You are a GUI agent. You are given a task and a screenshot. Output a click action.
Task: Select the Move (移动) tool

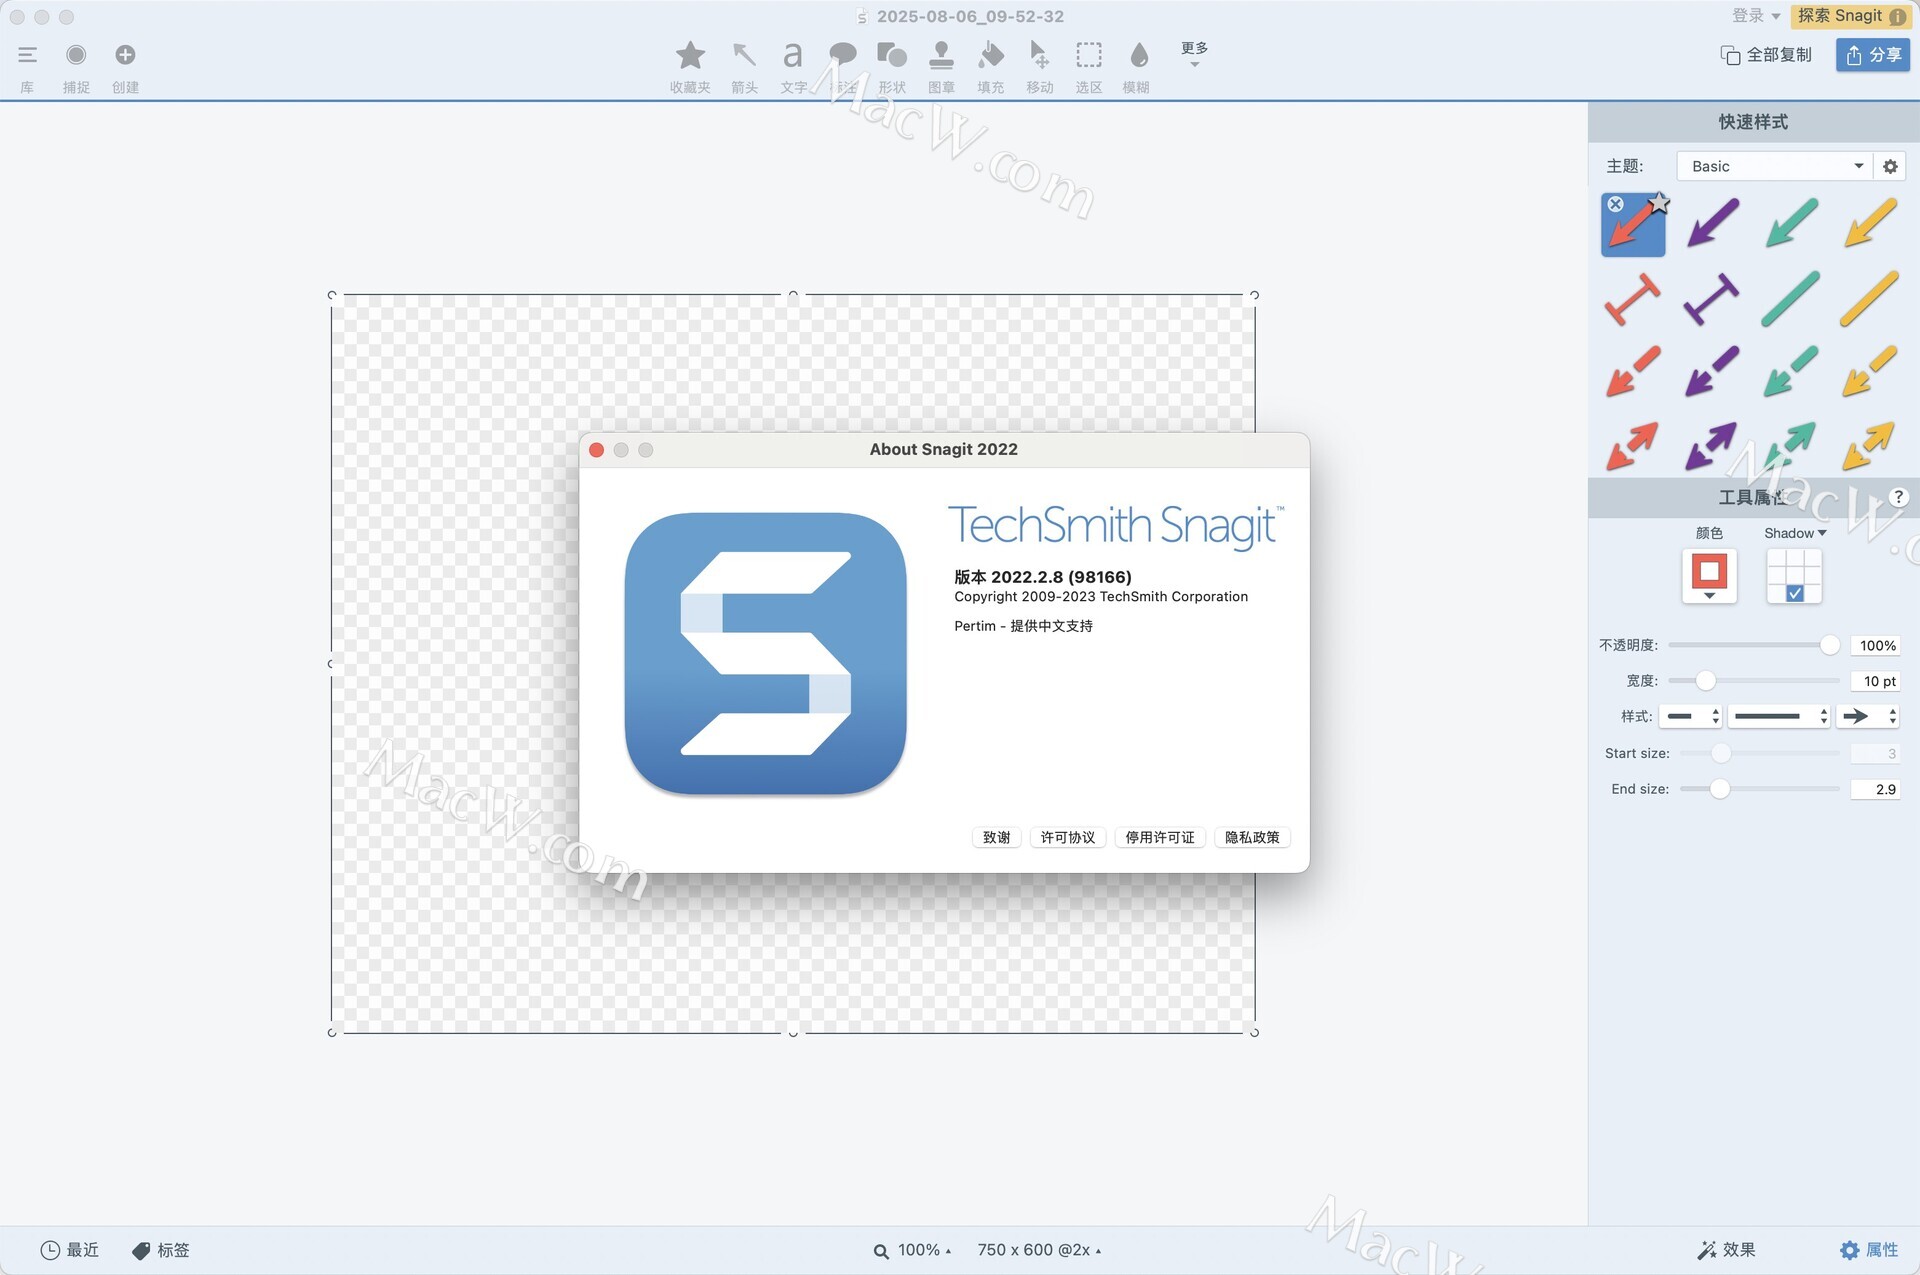coord(1040,55)
